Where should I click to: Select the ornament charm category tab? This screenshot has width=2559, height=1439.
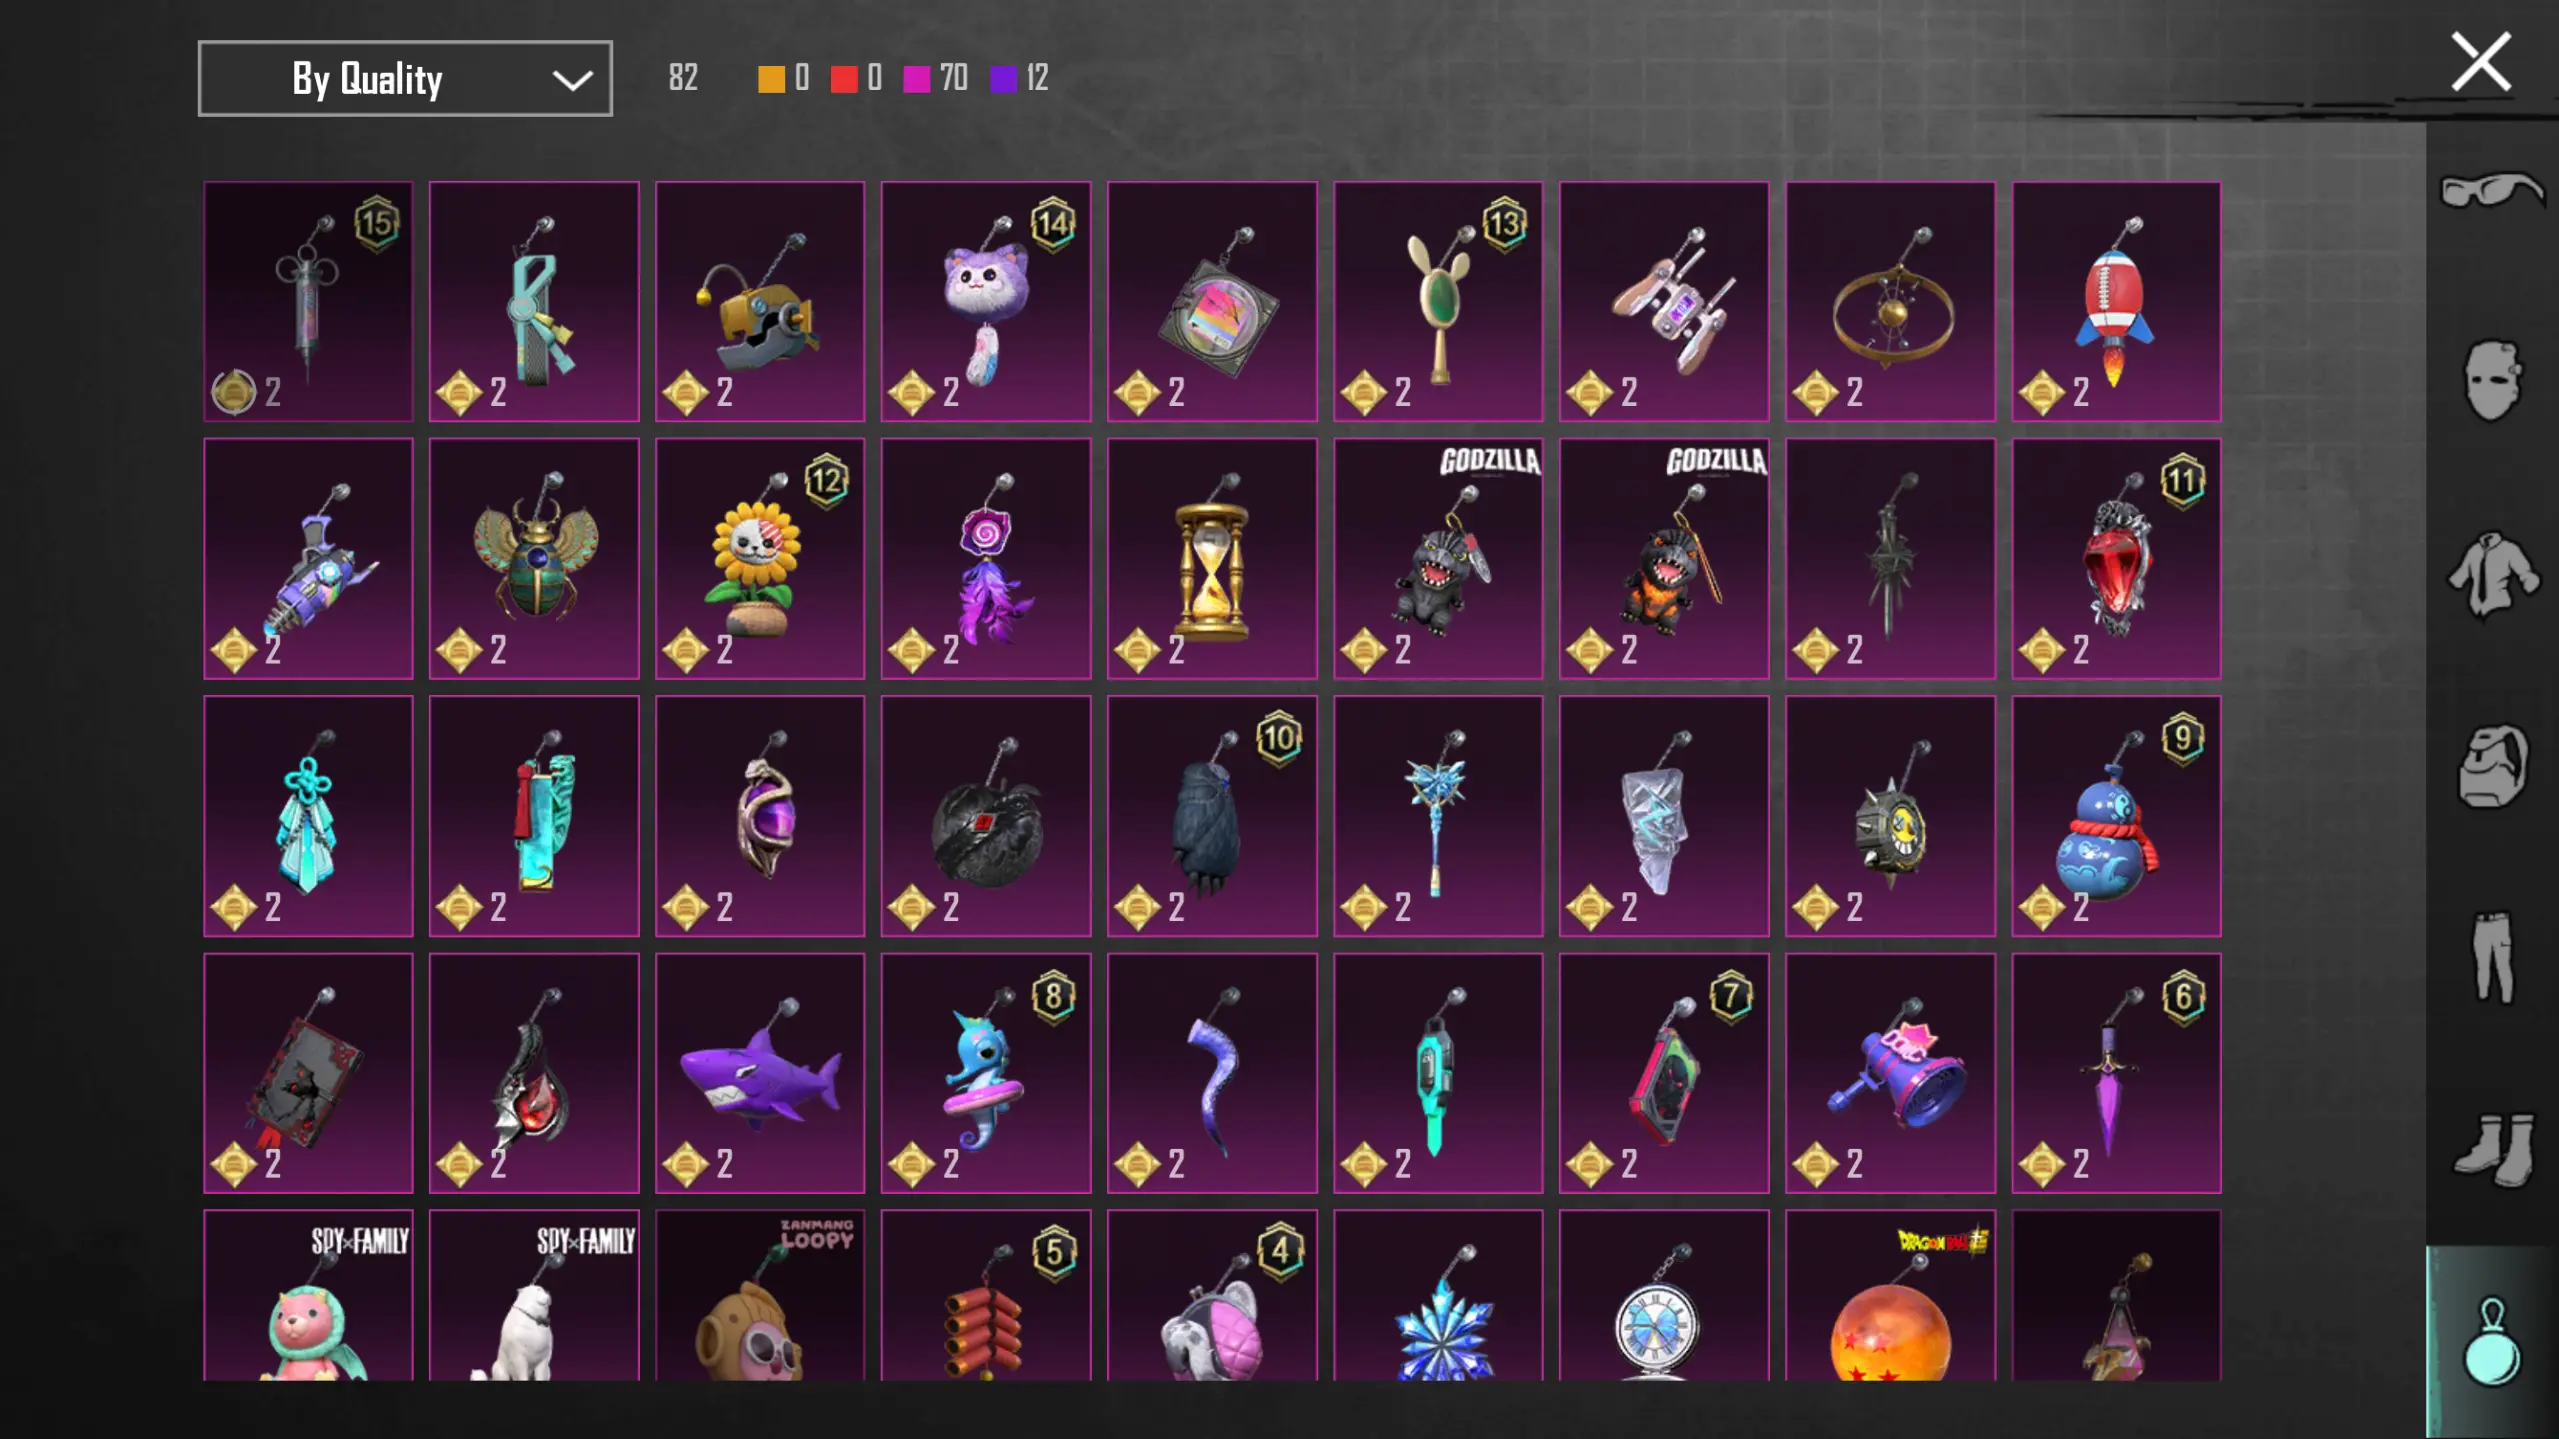[2491, 1341]
